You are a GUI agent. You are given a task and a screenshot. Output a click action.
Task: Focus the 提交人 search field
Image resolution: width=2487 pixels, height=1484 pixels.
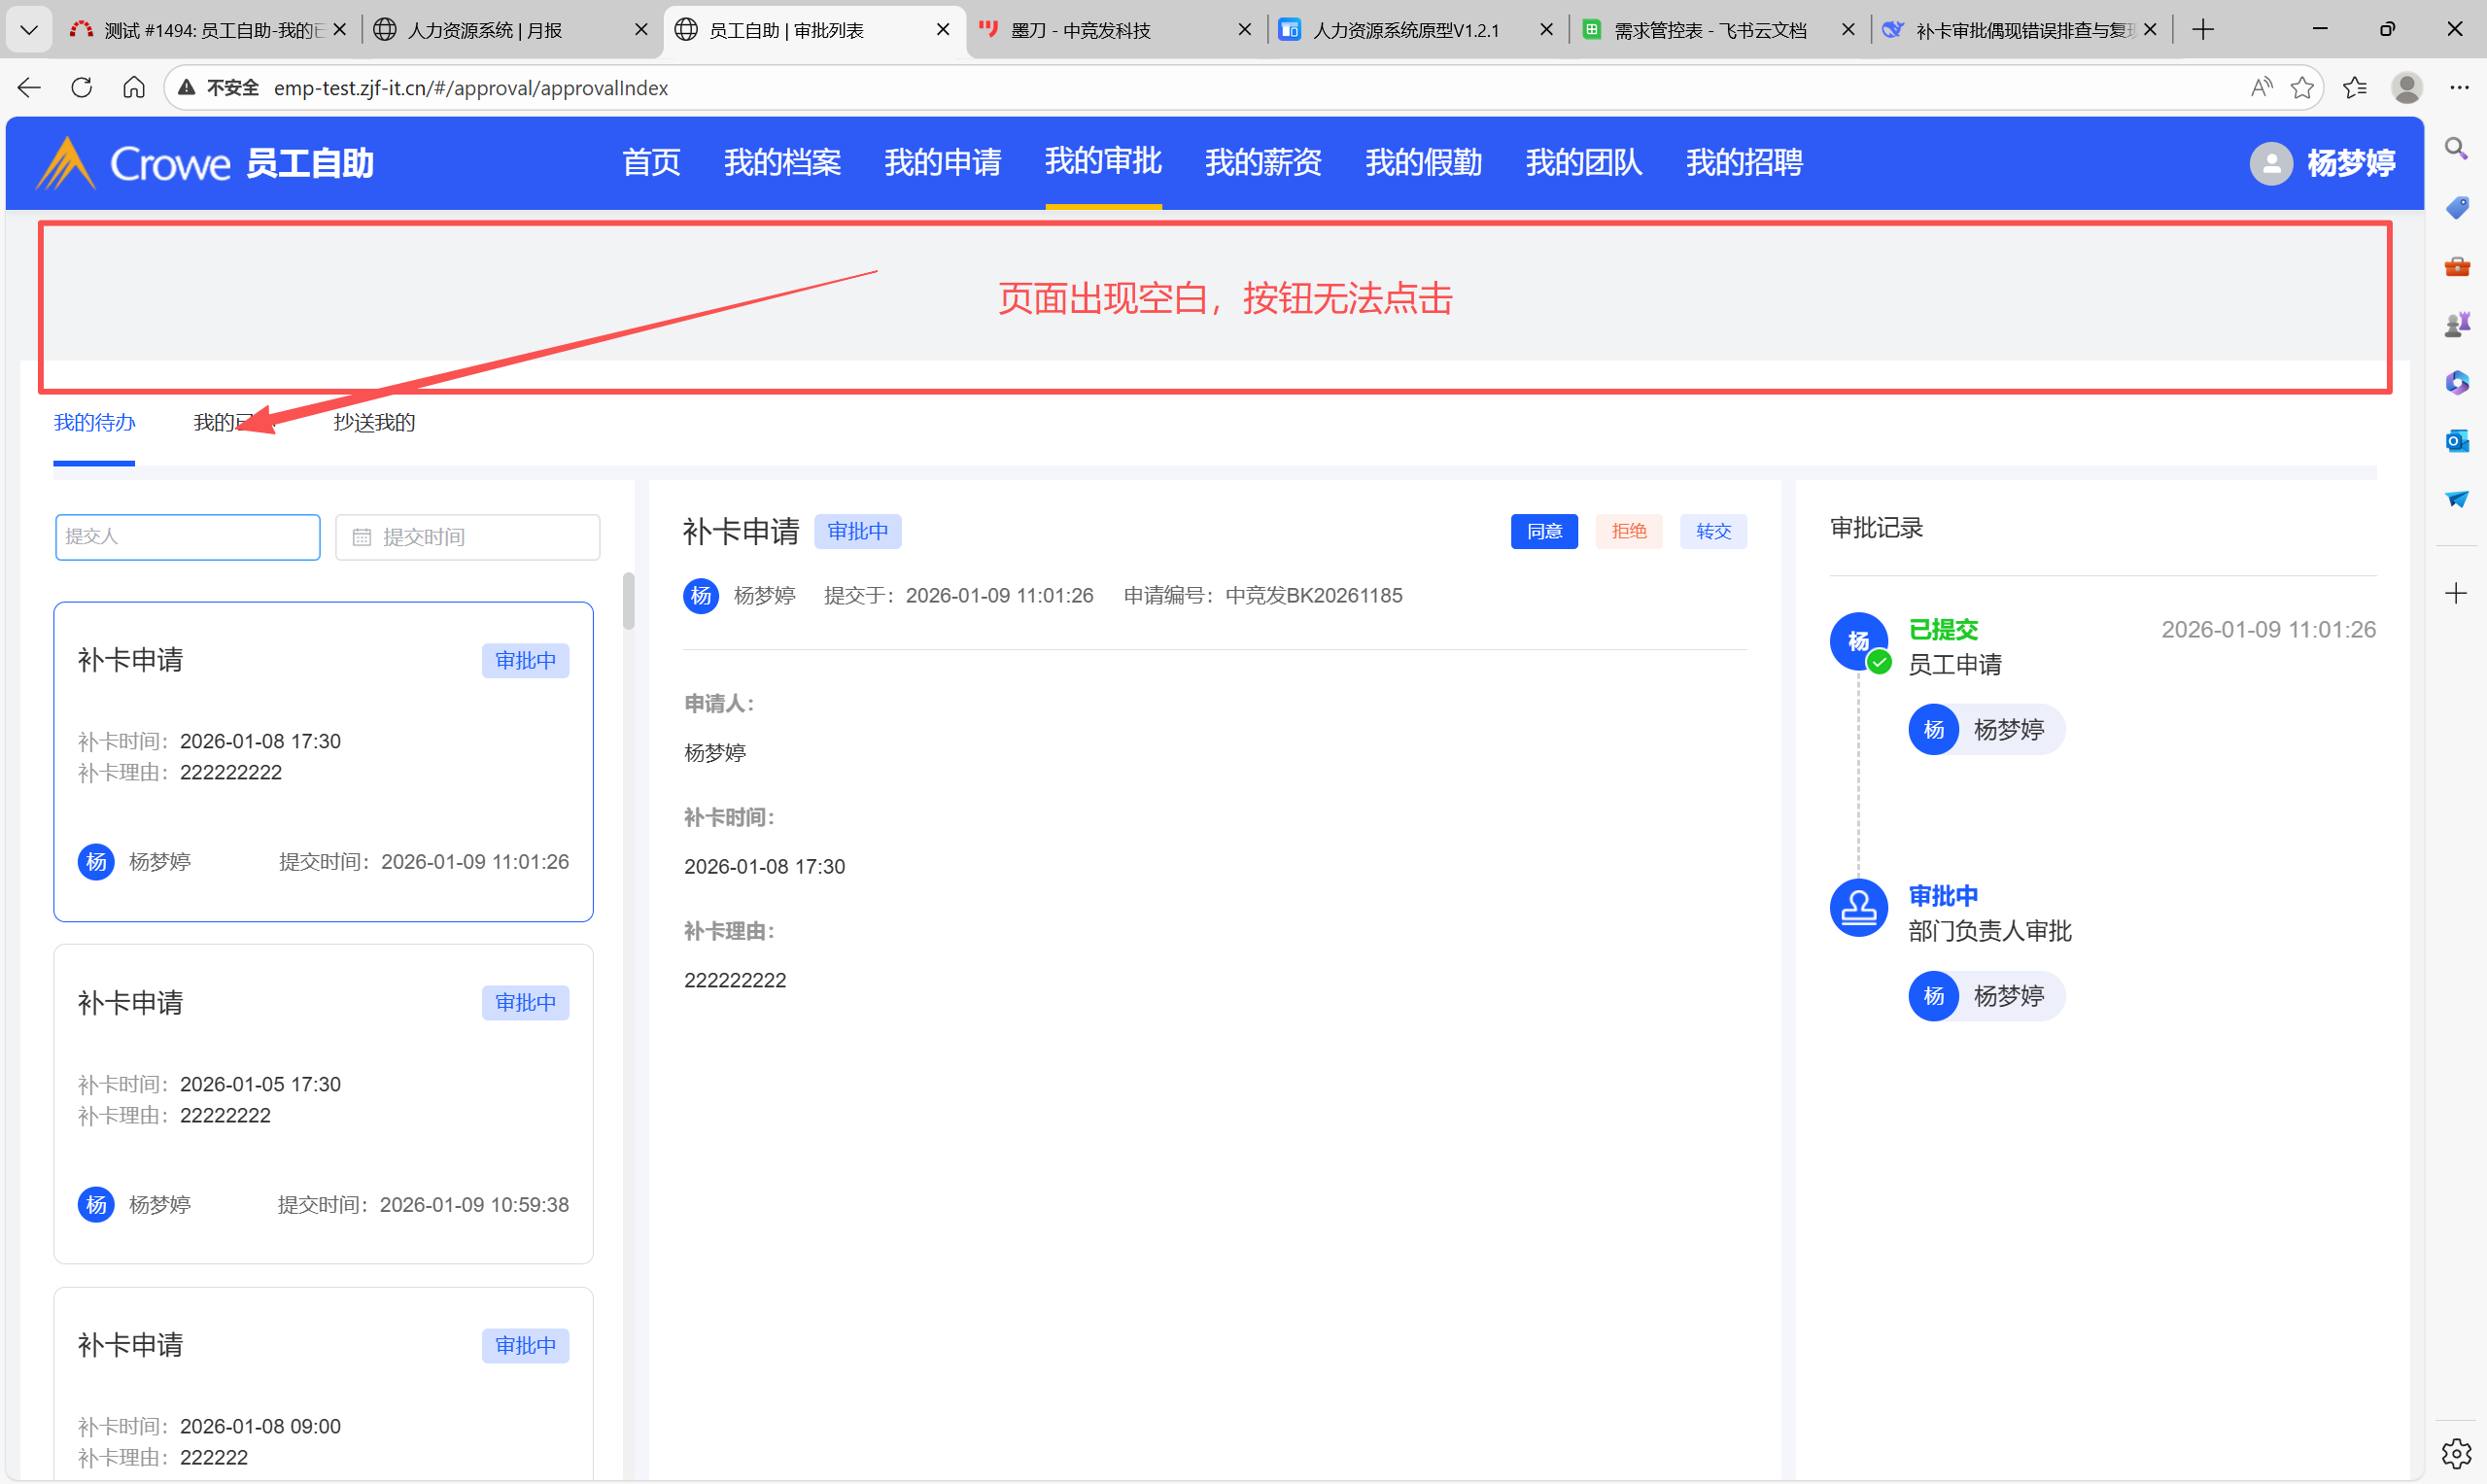click(x=187, y=537)
